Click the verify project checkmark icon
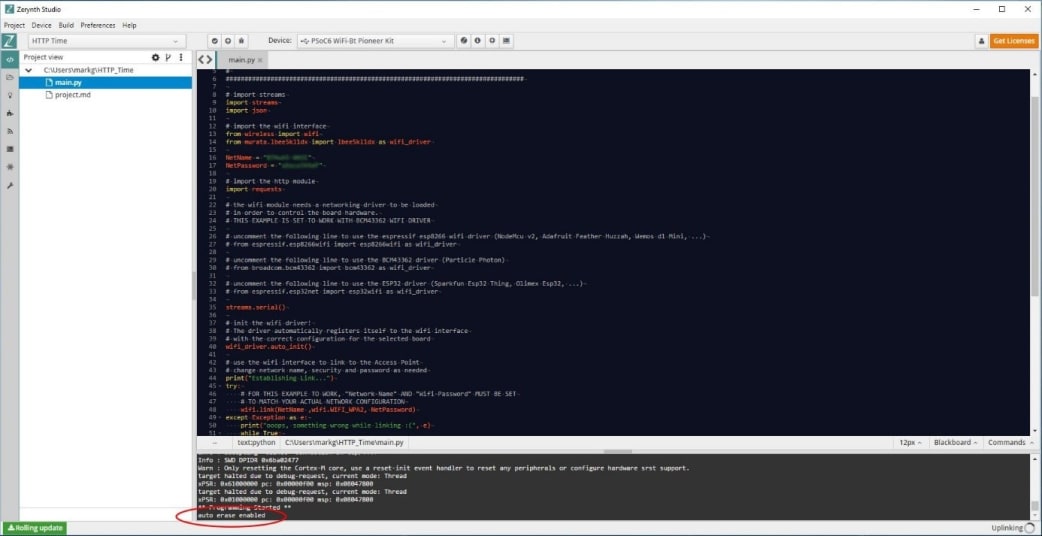Screen dimensions: 1042x536 click(215, 41)
